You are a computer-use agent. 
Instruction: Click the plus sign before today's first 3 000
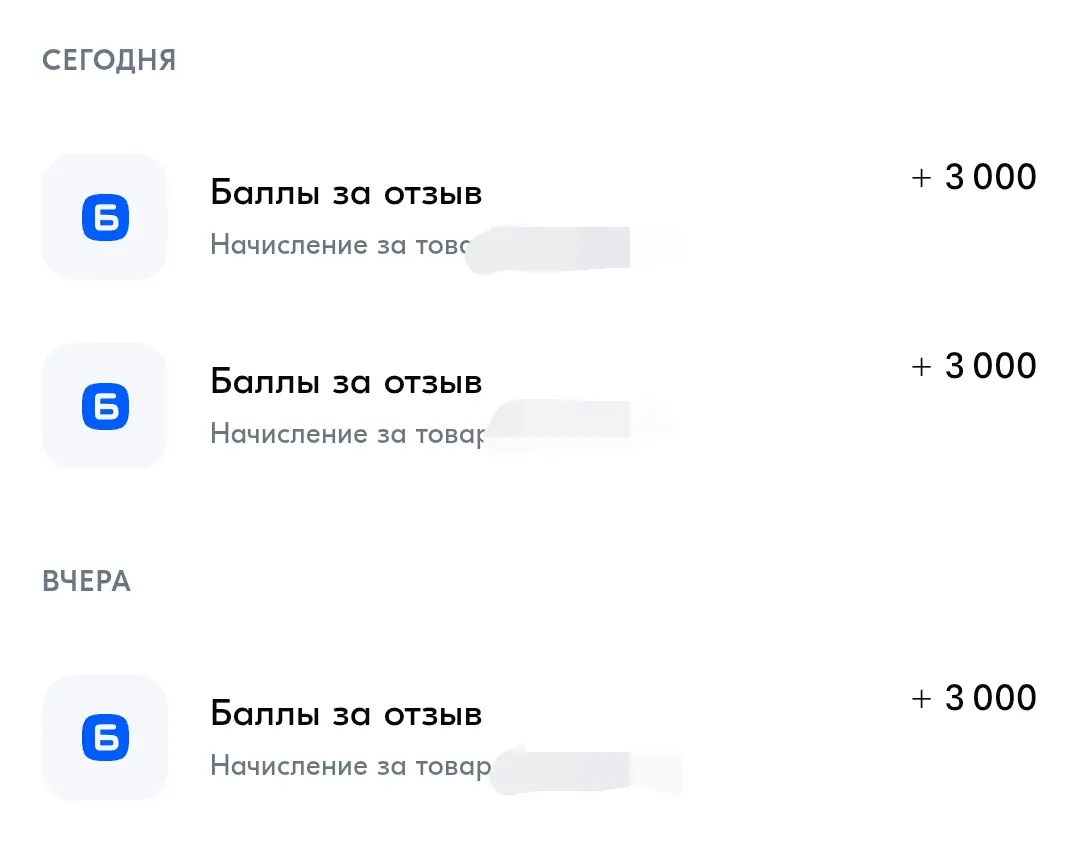pos(922,178)
